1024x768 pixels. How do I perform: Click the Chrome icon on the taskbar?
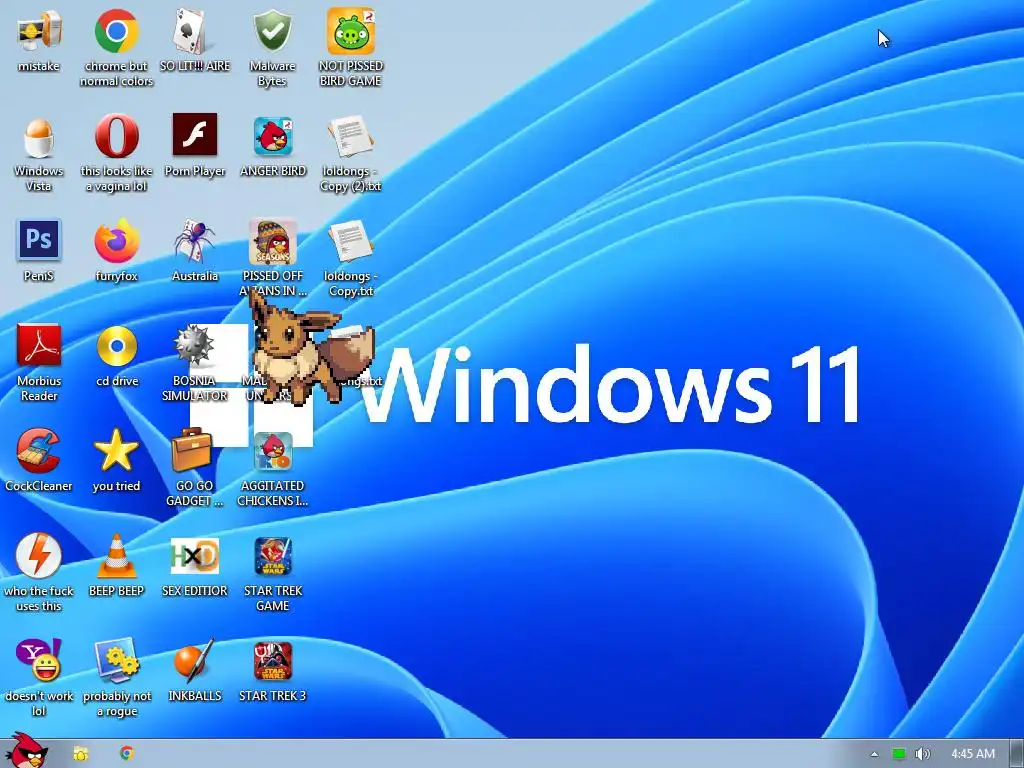[x=127, y=753]
